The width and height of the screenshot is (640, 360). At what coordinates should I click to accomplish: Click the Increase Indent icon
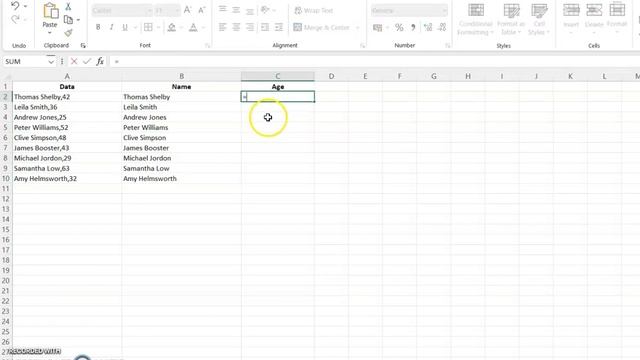[x=279, y=27]
